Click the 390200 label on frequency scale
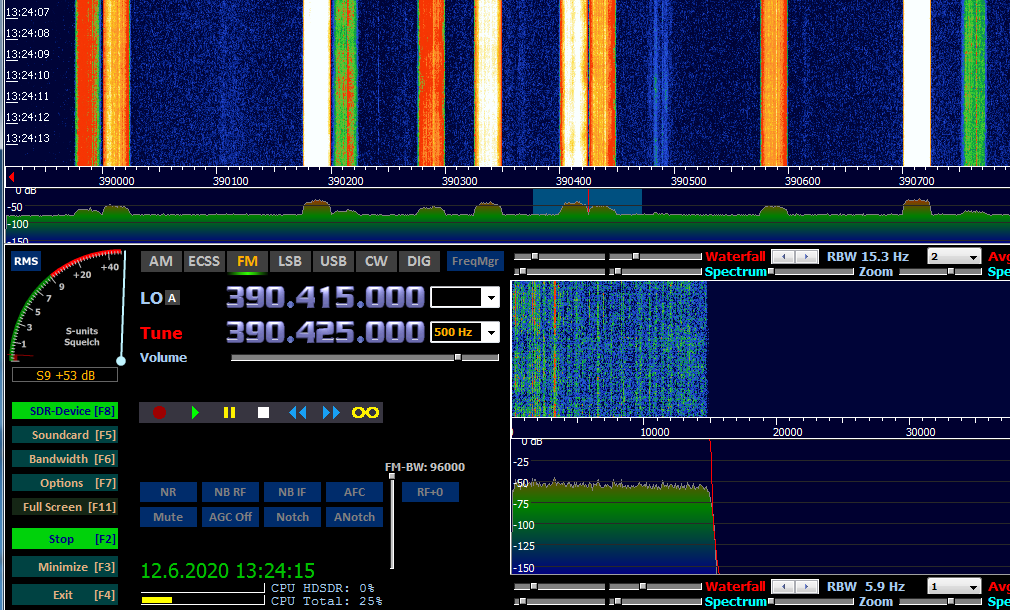The image size is (1010, 610). click(345, 182)
